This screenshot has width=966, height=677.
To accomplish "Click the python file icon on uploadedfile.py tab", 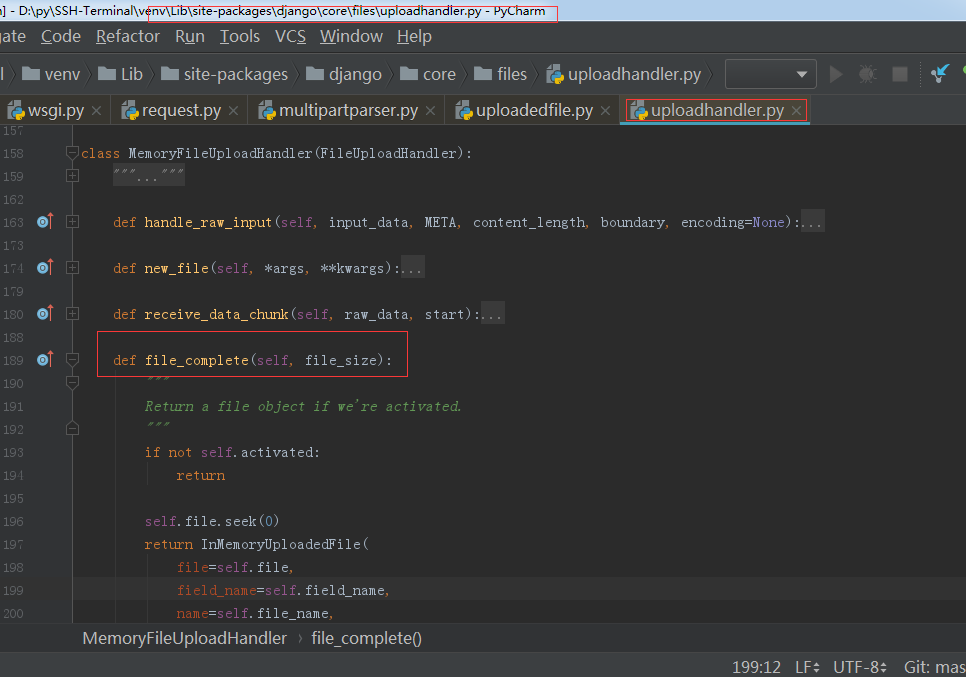I will point(463,111).
